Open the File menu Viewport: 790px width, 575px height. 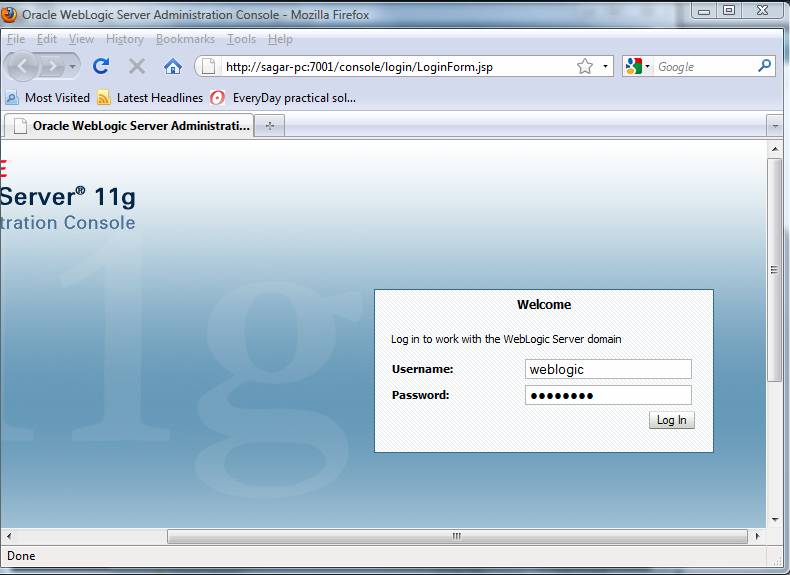(16, 39)
